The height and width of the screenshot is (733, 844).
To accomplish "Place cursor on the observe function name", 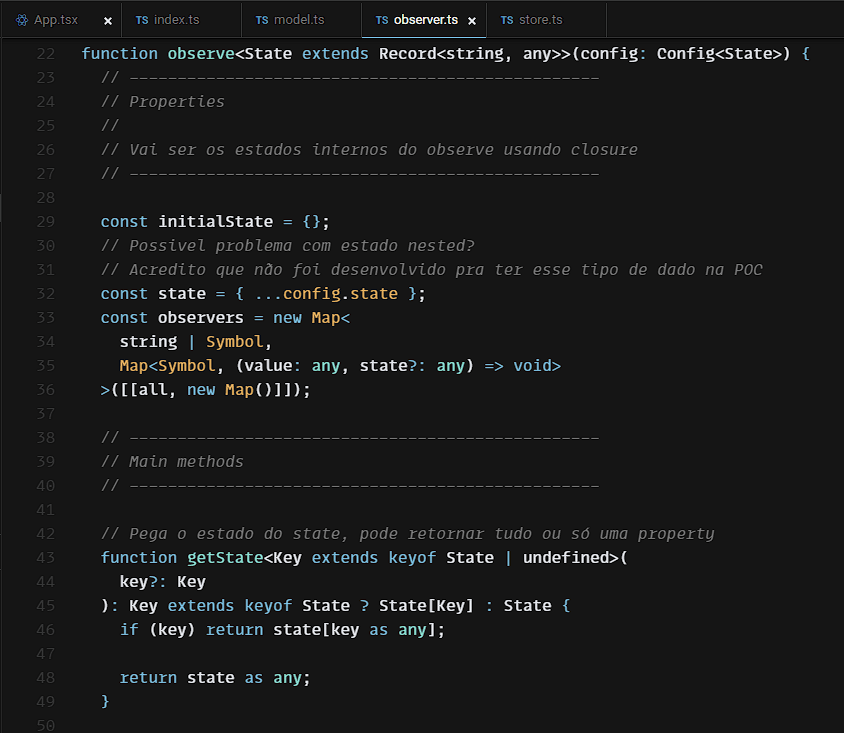I will click(x=201, y=53).
